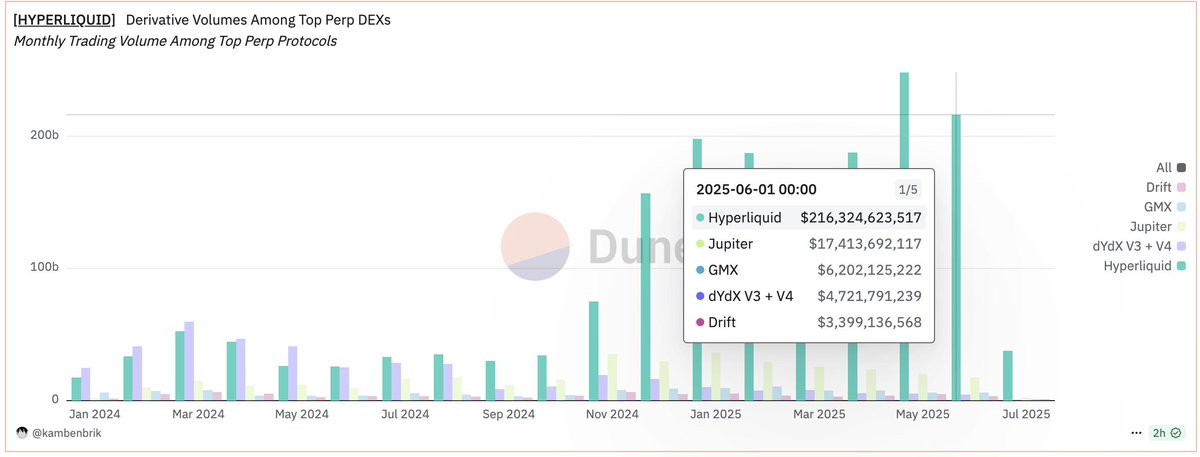This screenshot has width=1200, height=457.
Task: Click the Jul 2025 x-axis label
Action: click(x=1025, y=413)
